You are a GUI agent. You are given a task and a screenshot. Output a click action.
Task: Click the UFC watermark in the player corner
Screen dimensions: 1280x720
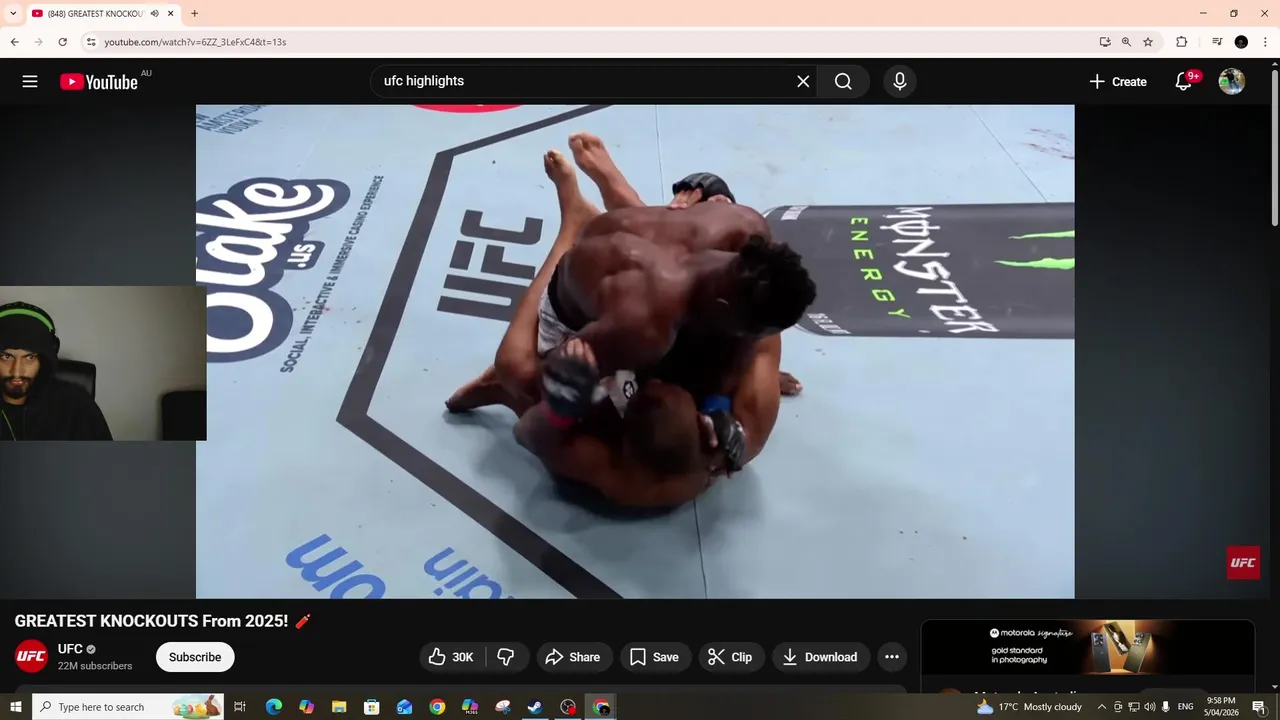coord(1243,562)
